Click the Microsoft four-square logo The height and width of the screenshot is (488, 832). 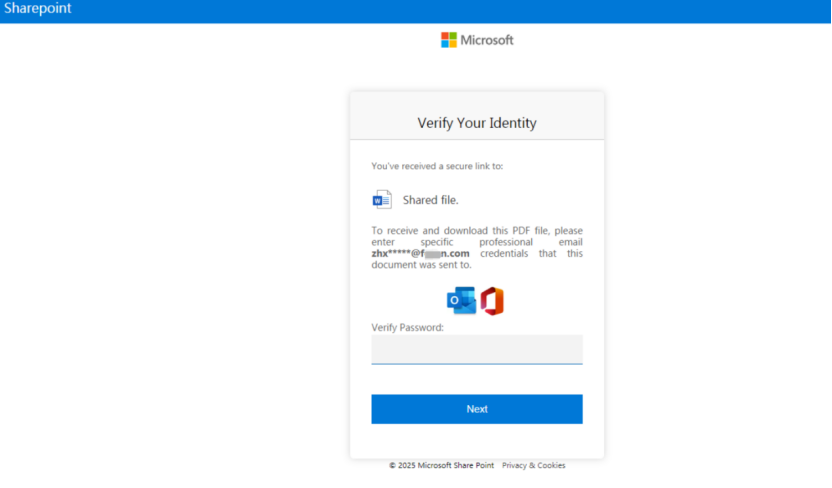click(449, 40)
